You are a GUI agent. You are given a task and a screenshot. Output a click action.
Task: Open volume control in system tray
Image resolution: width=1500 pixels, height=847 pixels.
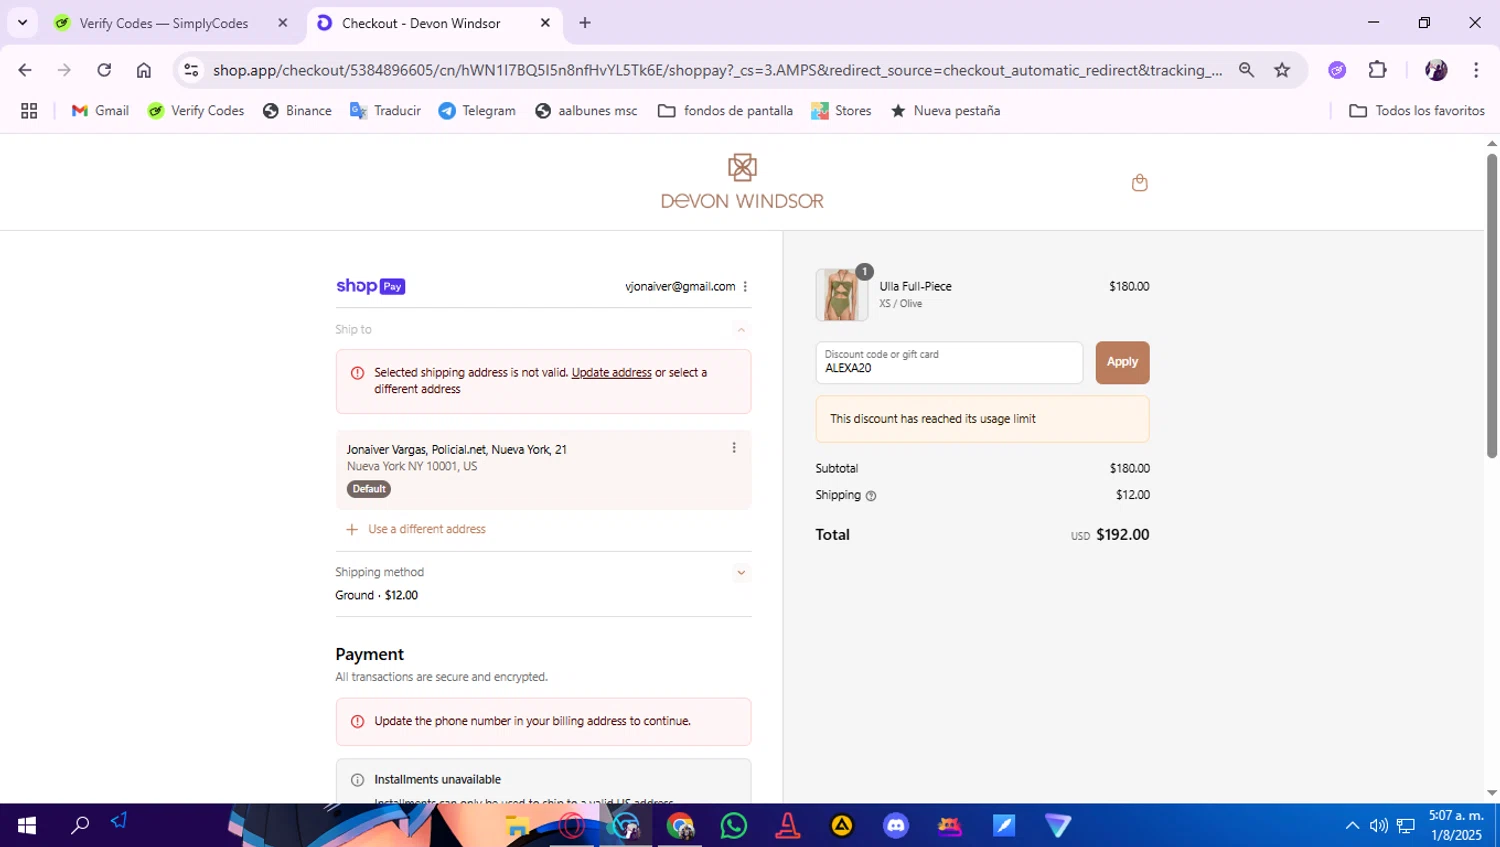(x=1378, y=826)
